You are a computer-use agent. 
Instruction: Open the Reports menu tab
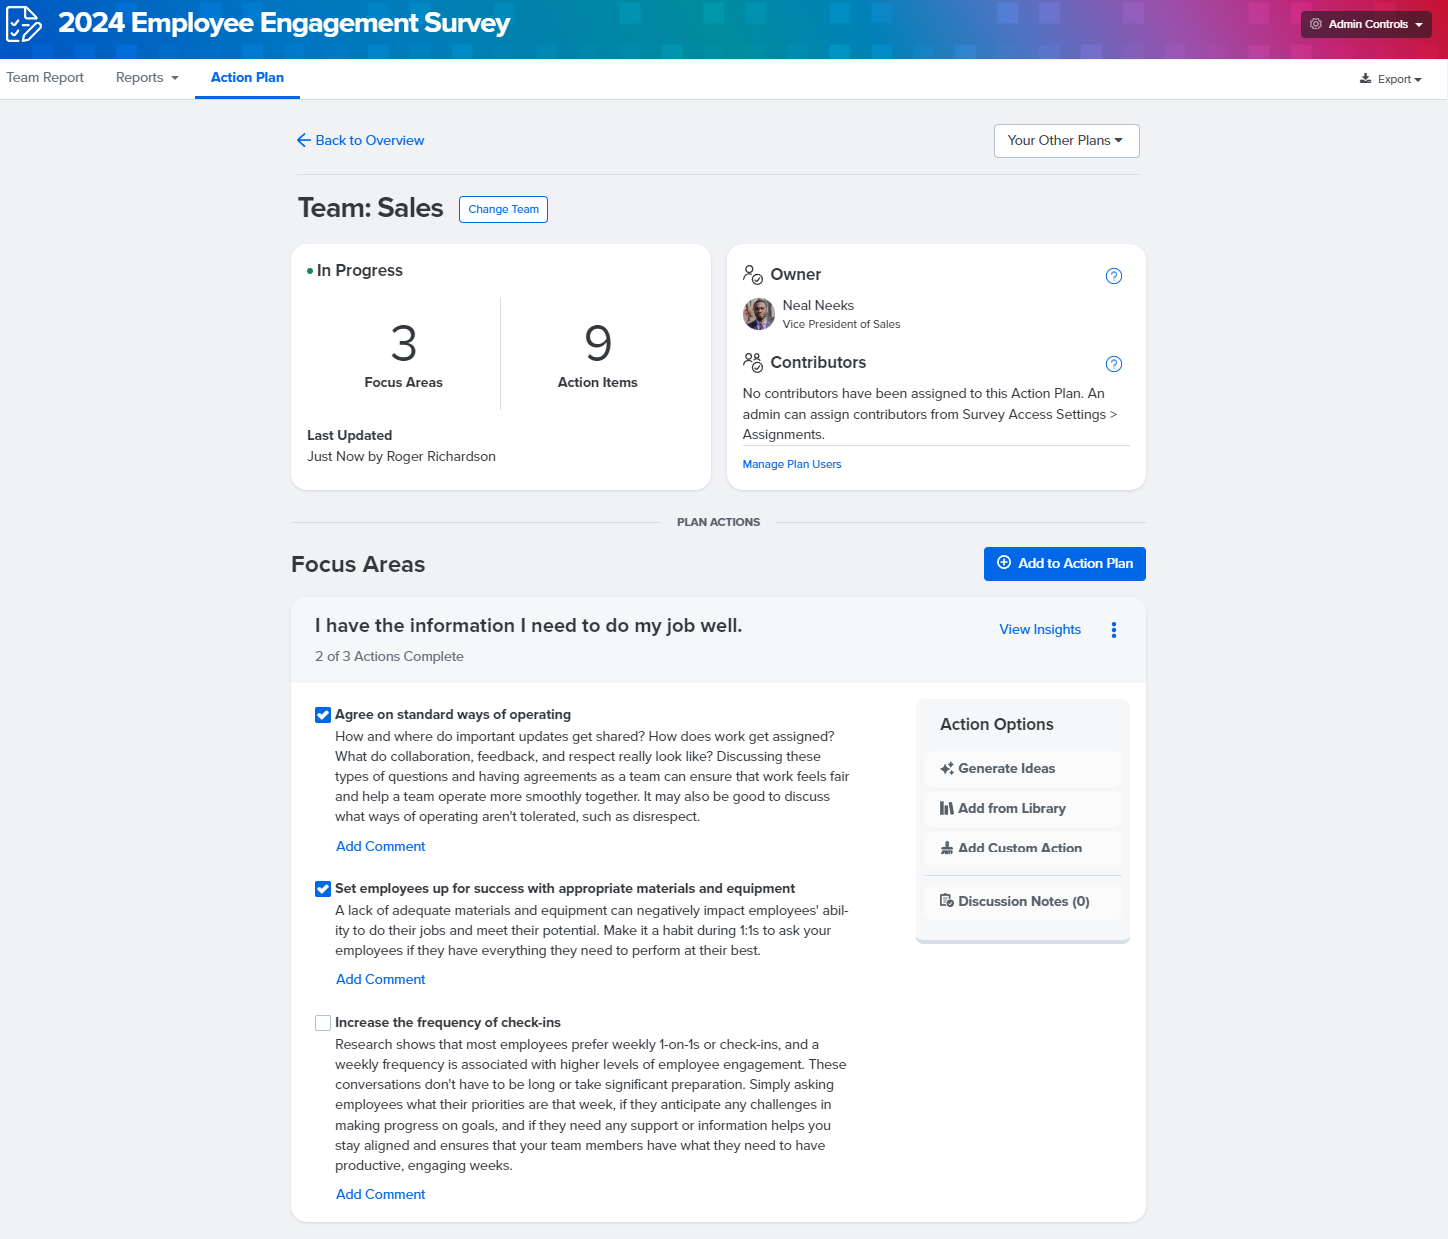(x=146, y=78)
